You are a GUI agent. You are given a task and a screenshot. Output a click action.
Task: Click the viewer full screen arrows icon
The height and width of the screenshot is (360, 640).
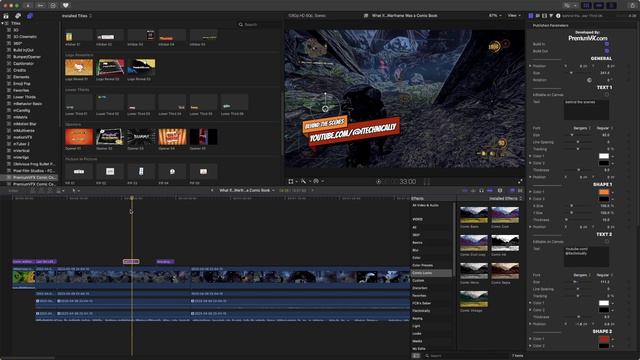coord(520,181)
